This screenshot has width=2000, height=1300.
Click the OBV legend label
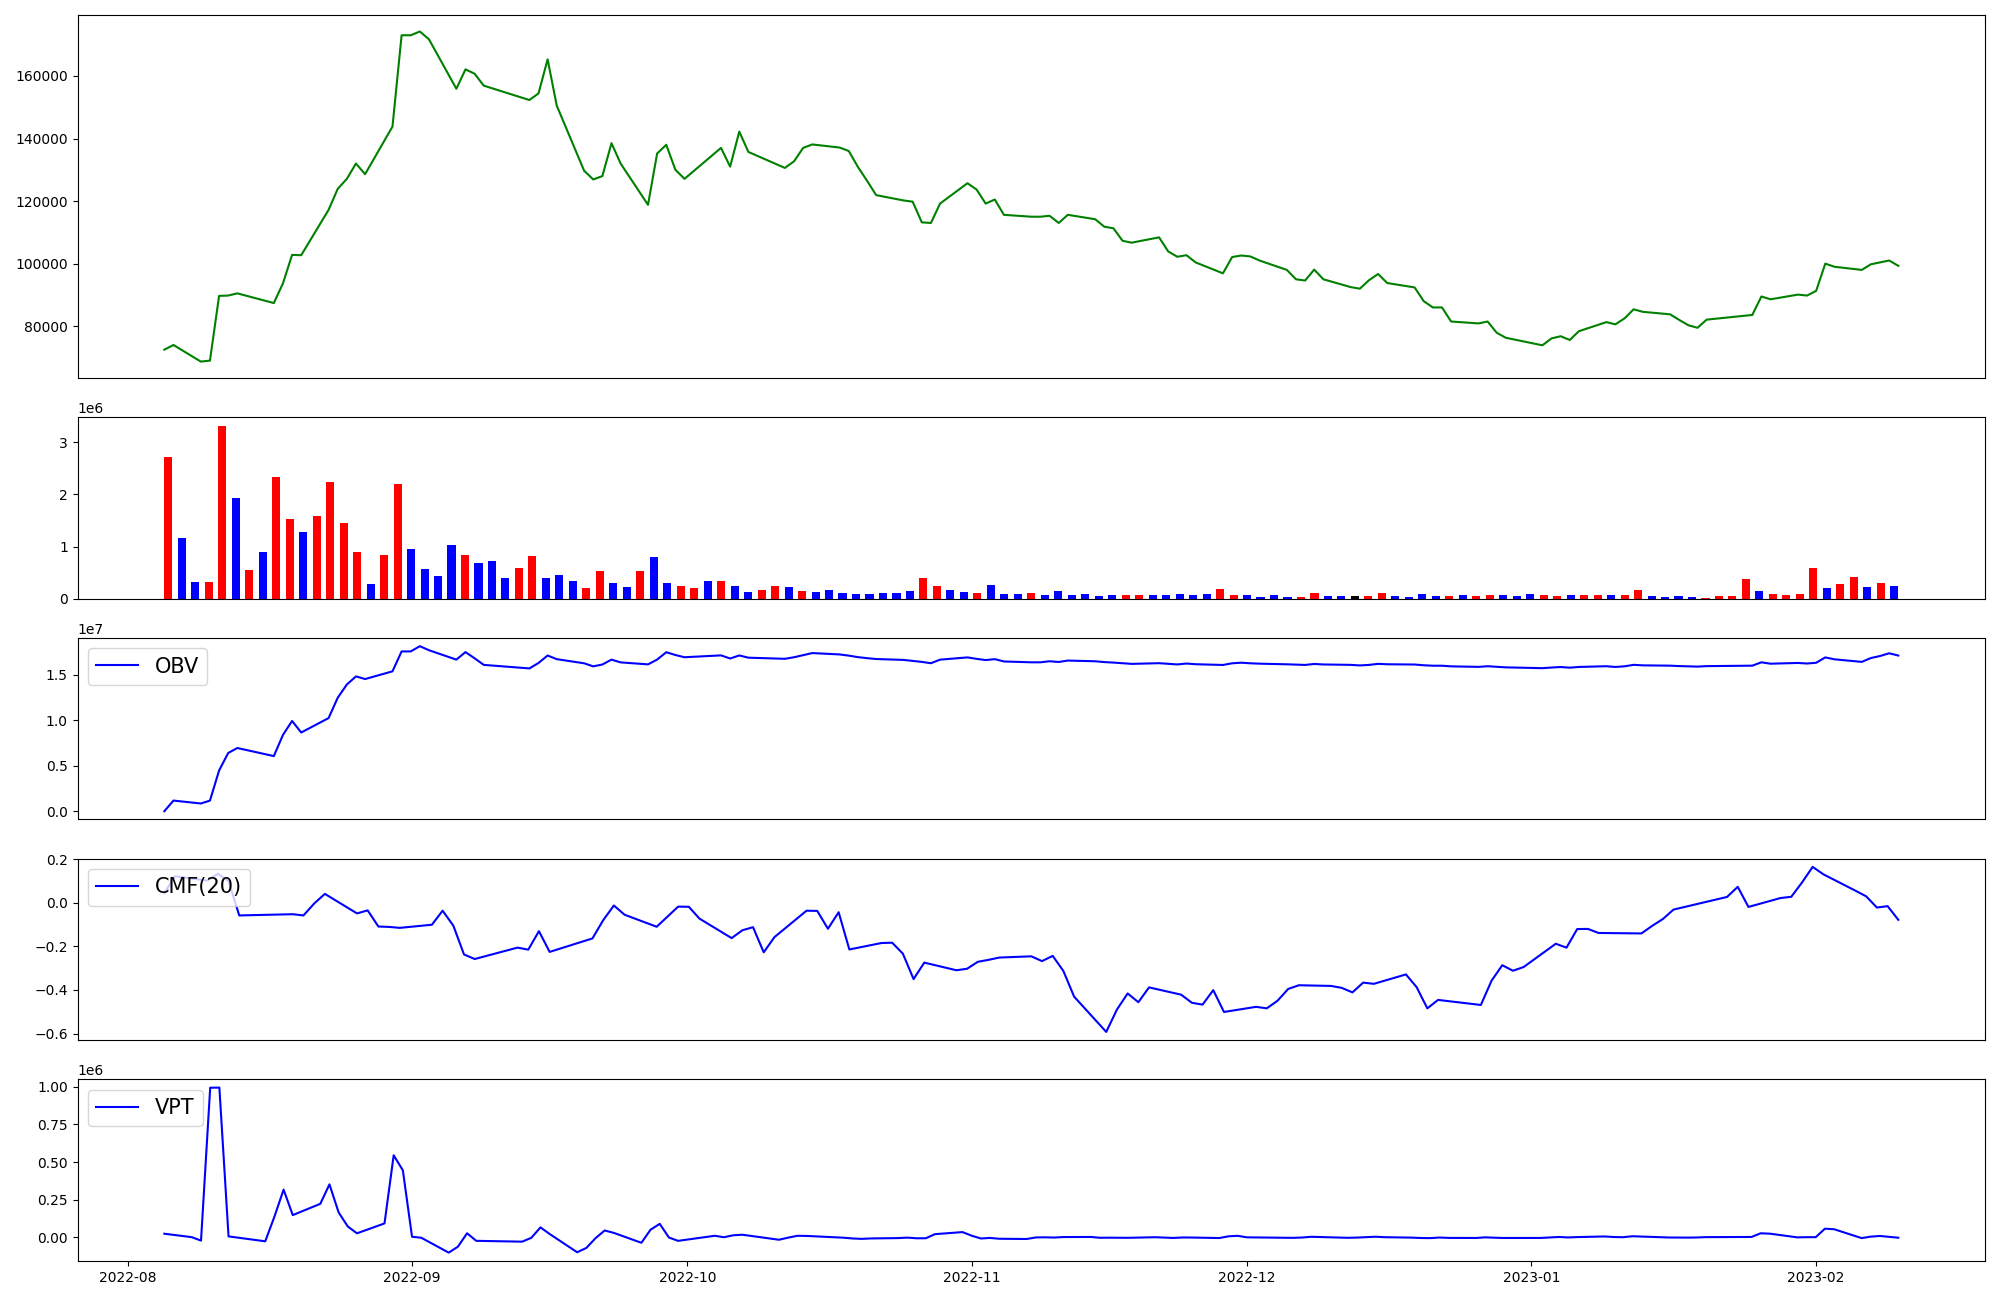coord(176,666)
